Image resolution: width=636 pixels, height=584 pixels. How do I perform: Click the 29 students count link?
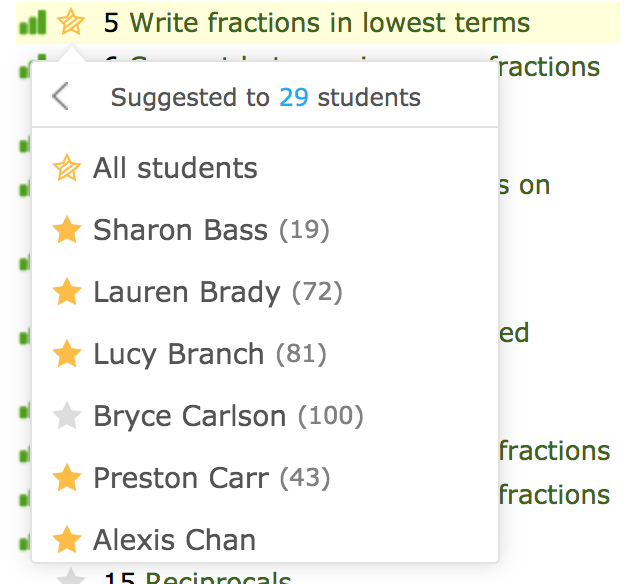click(x=293, y=98)
